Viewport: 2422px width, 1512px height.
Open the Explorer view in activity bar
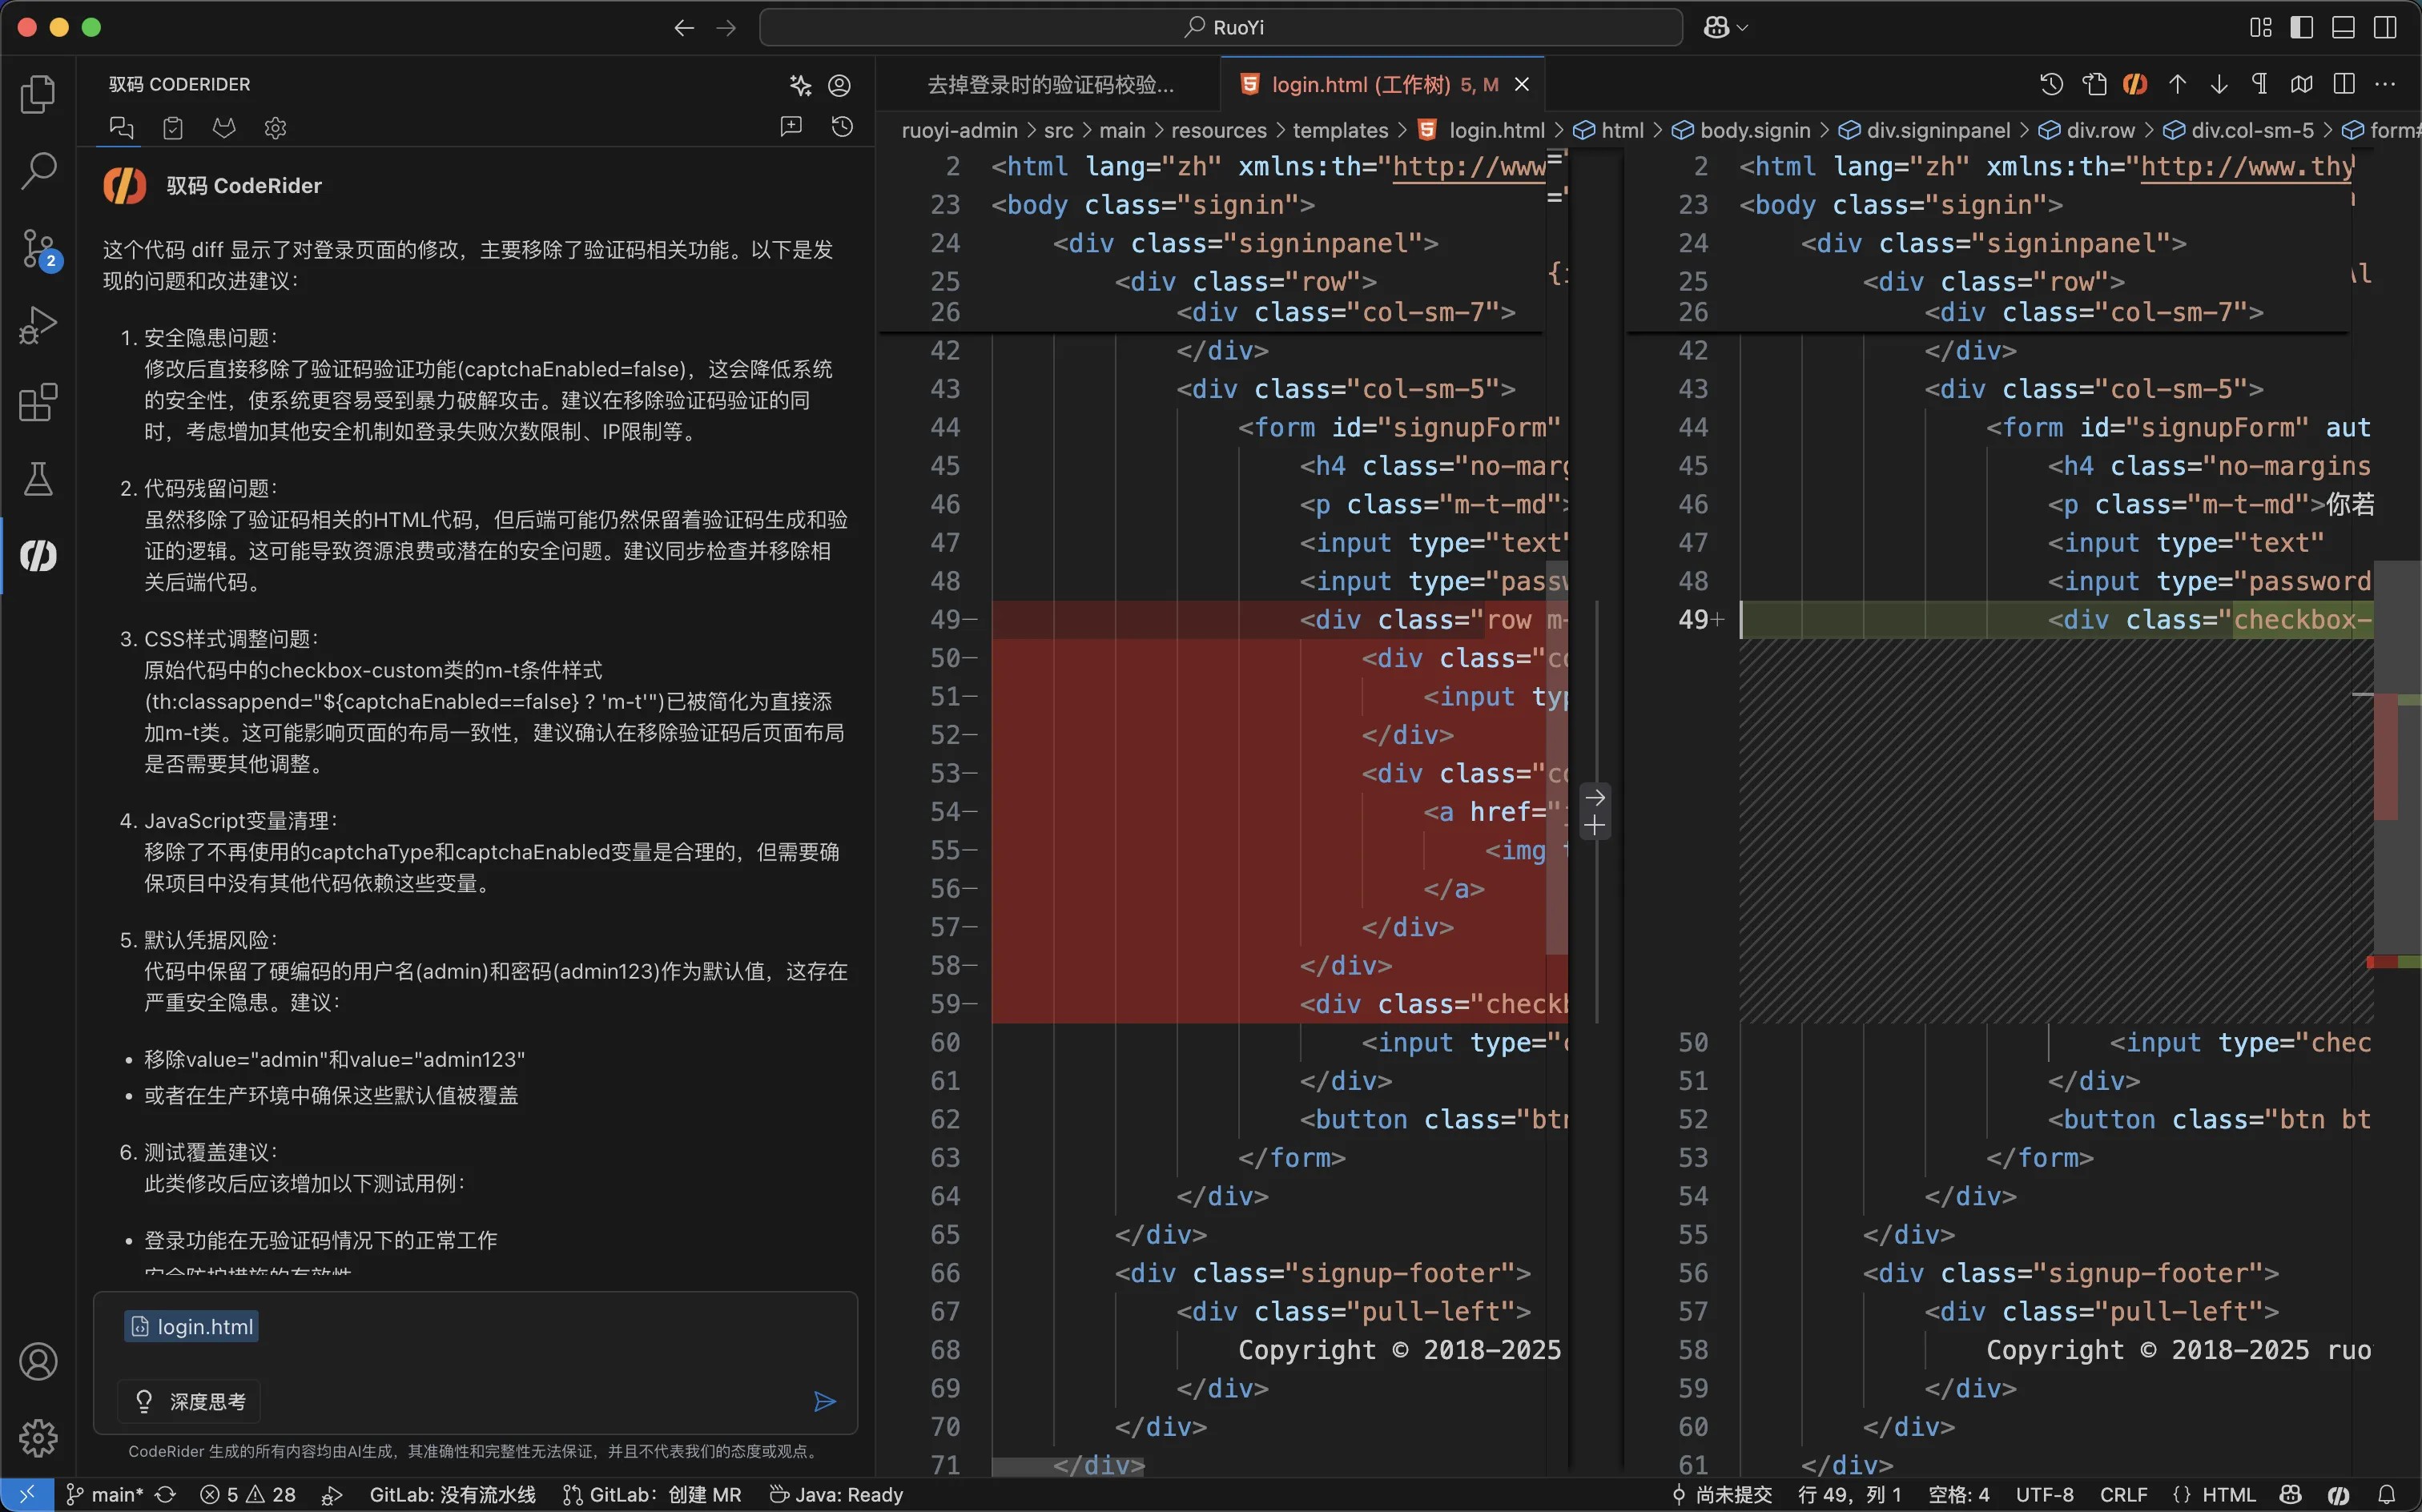tap(38, 94)
